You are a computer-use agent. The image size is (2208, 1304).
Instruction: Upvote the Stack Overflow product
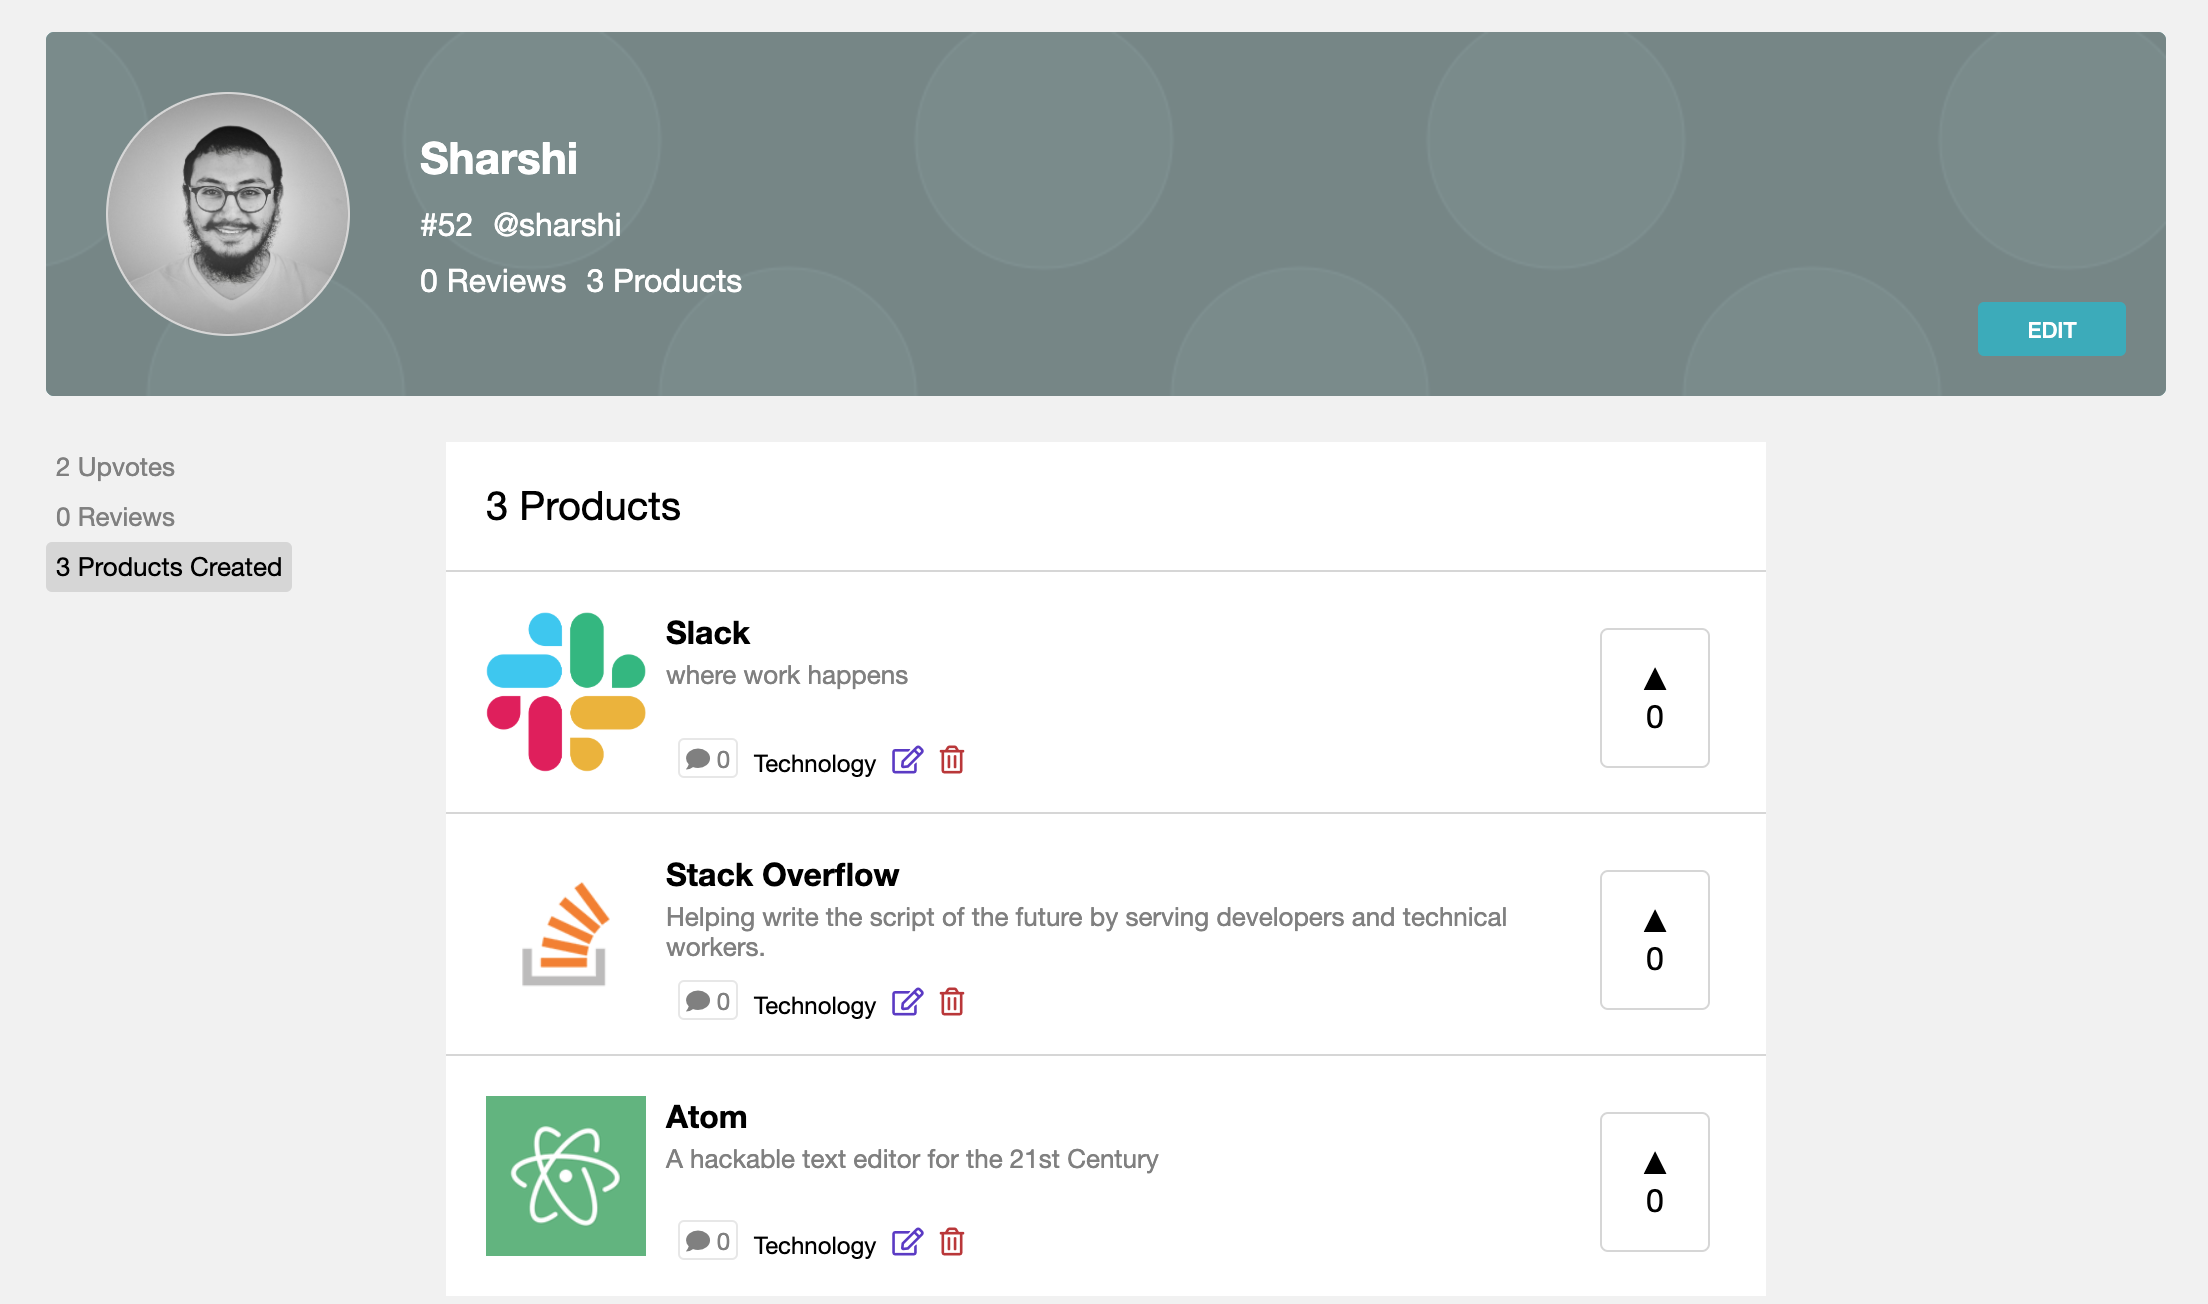[1655, 940]
